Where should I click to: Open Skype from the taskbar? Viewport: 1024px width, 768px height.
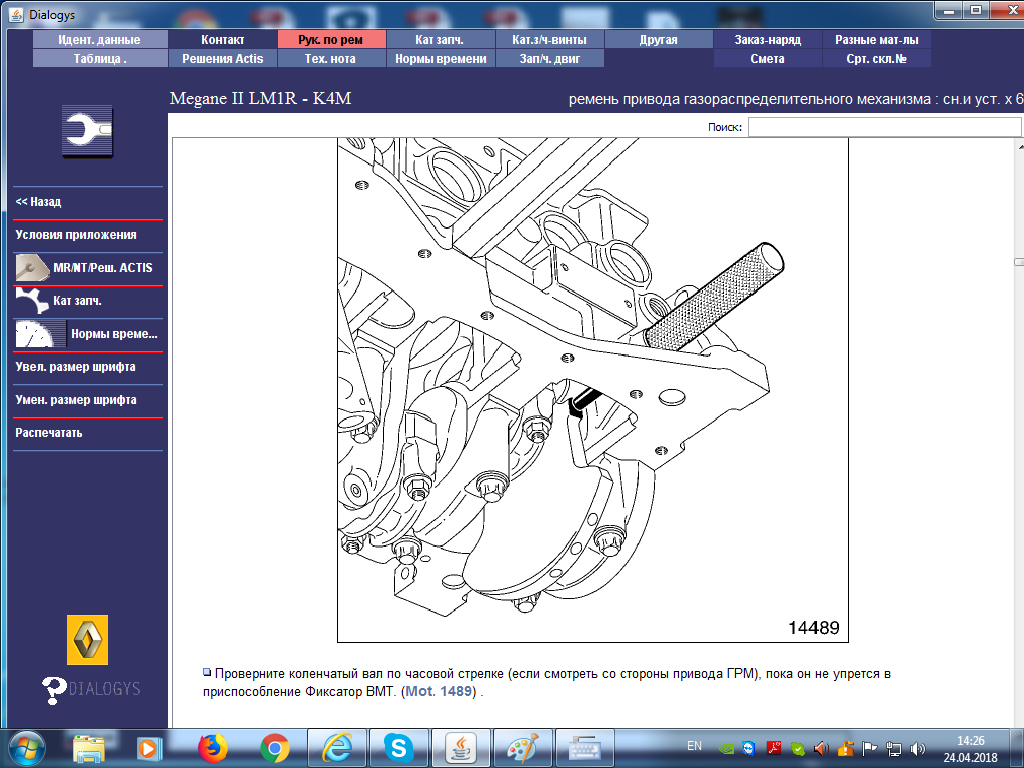398,748
